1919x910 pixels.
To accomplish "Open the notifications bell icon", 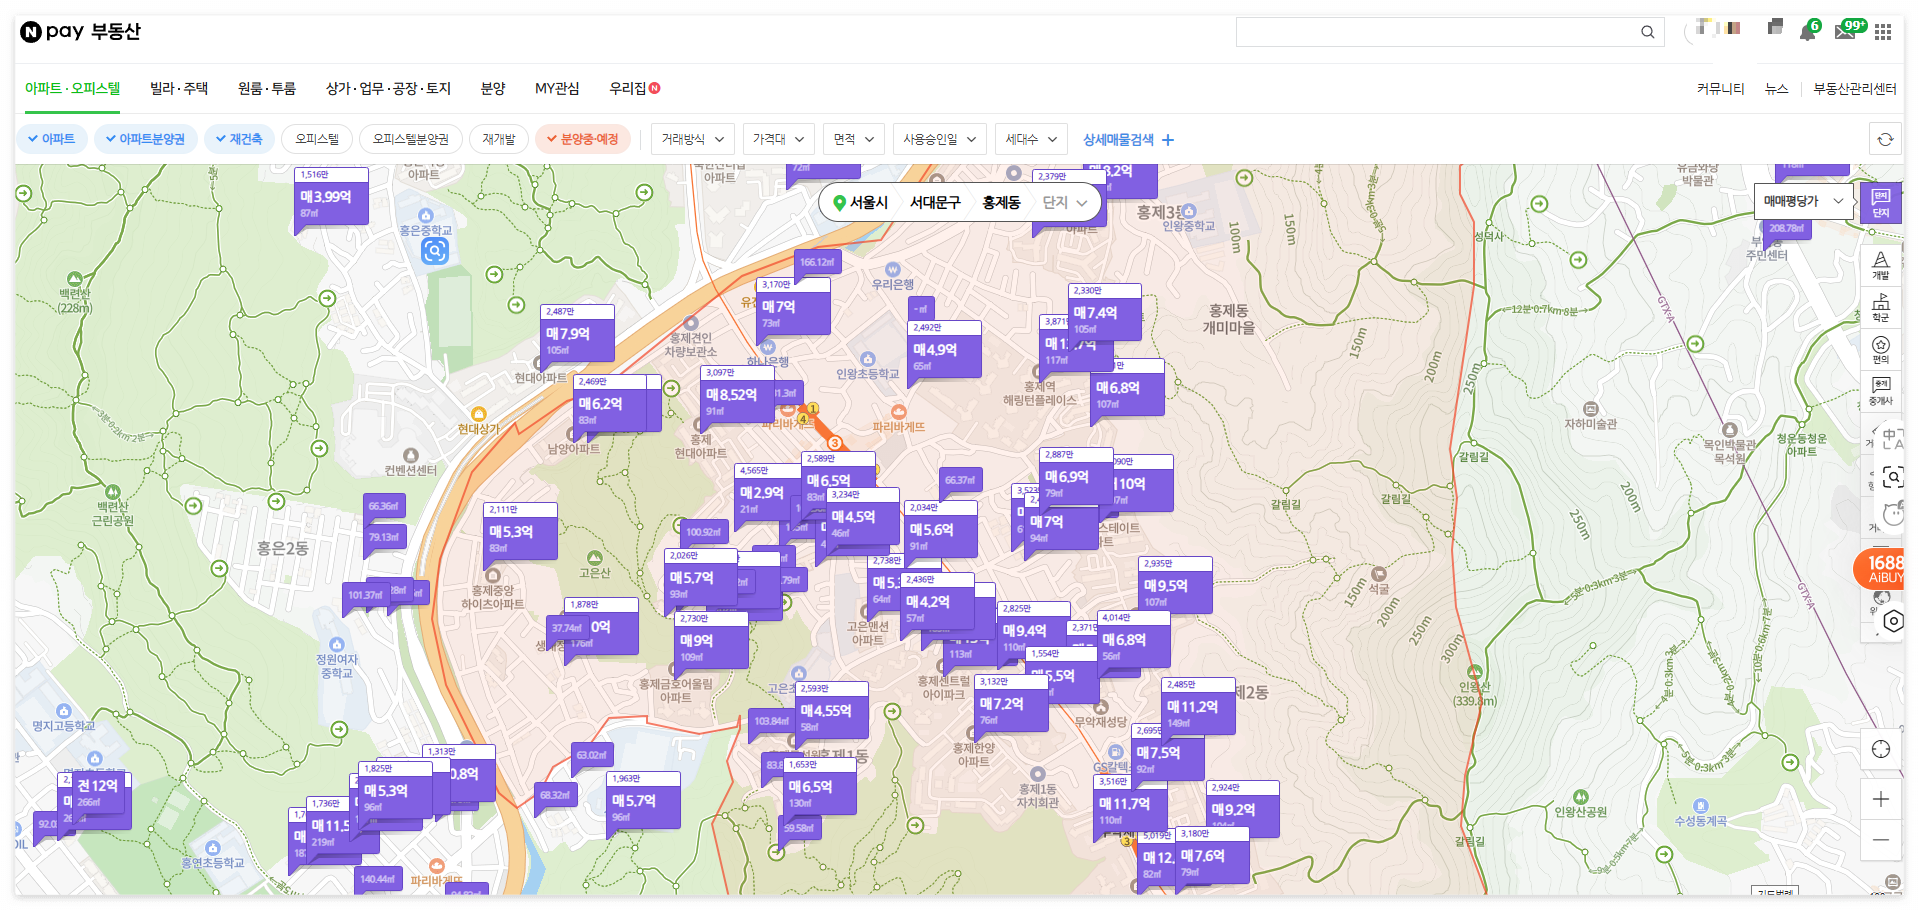I will 1807,32.
